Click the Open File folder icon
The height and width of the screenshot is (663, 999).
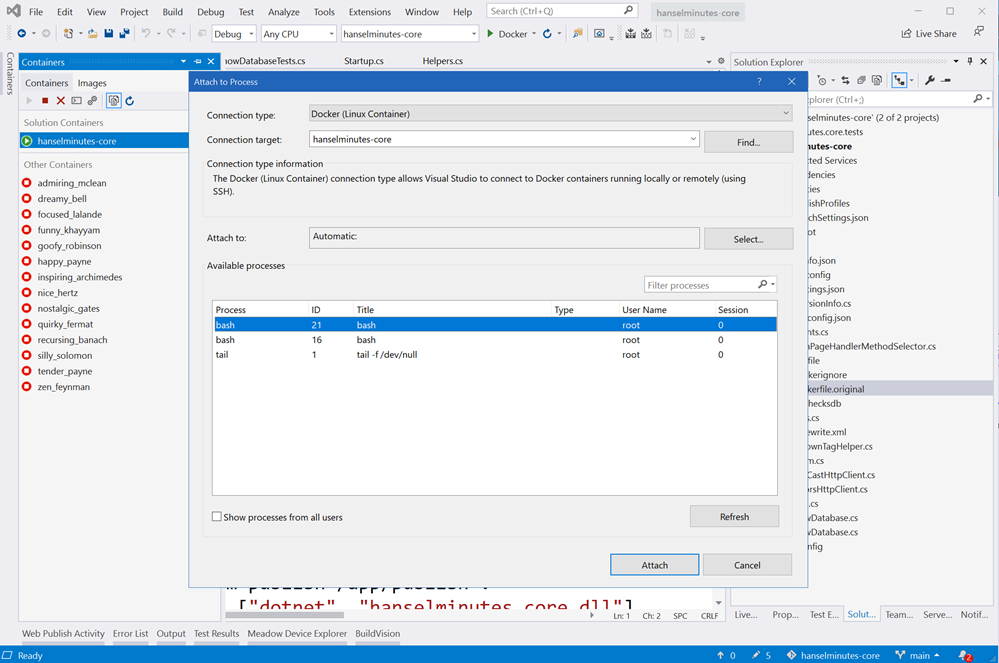pos(92,34)
